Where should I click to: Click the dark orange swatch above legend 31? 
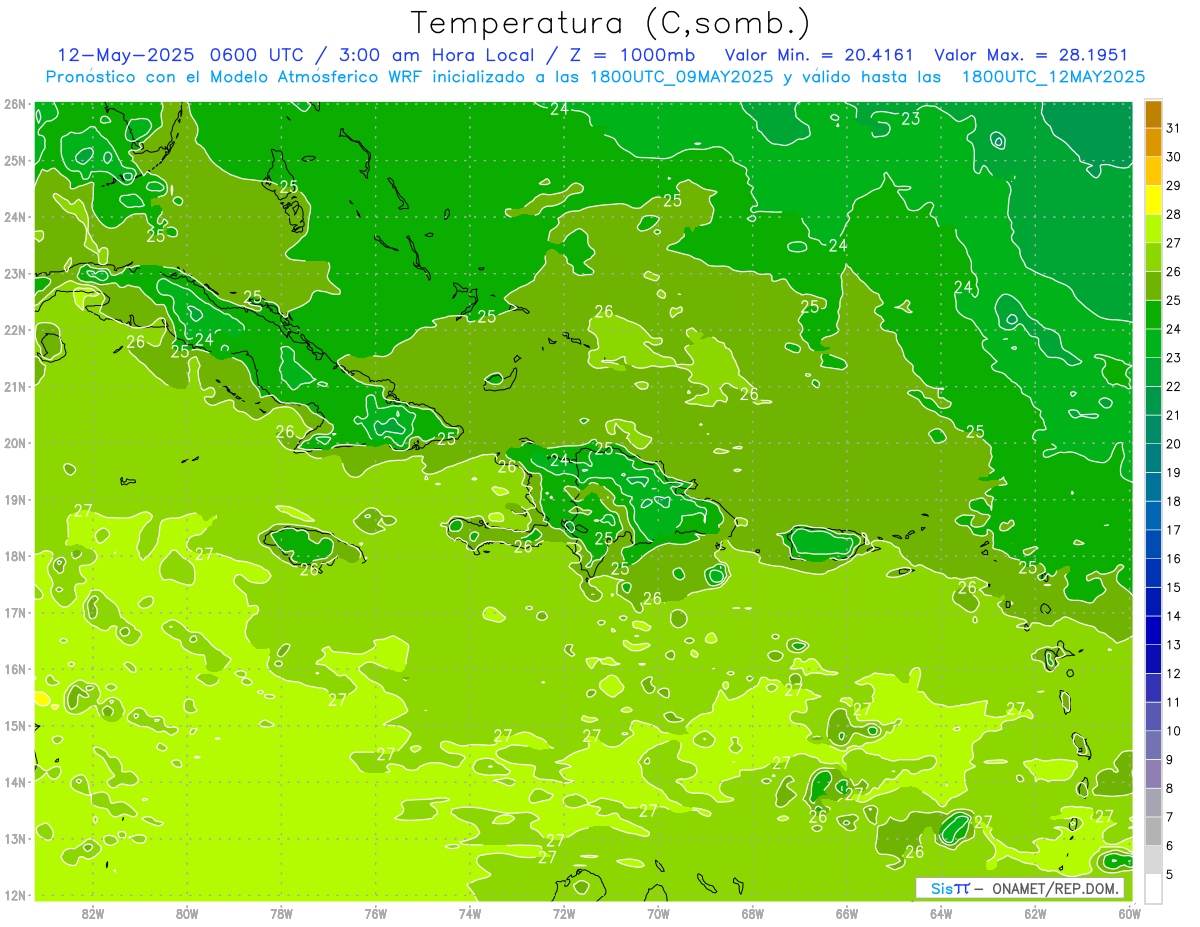coord(1153,114)
